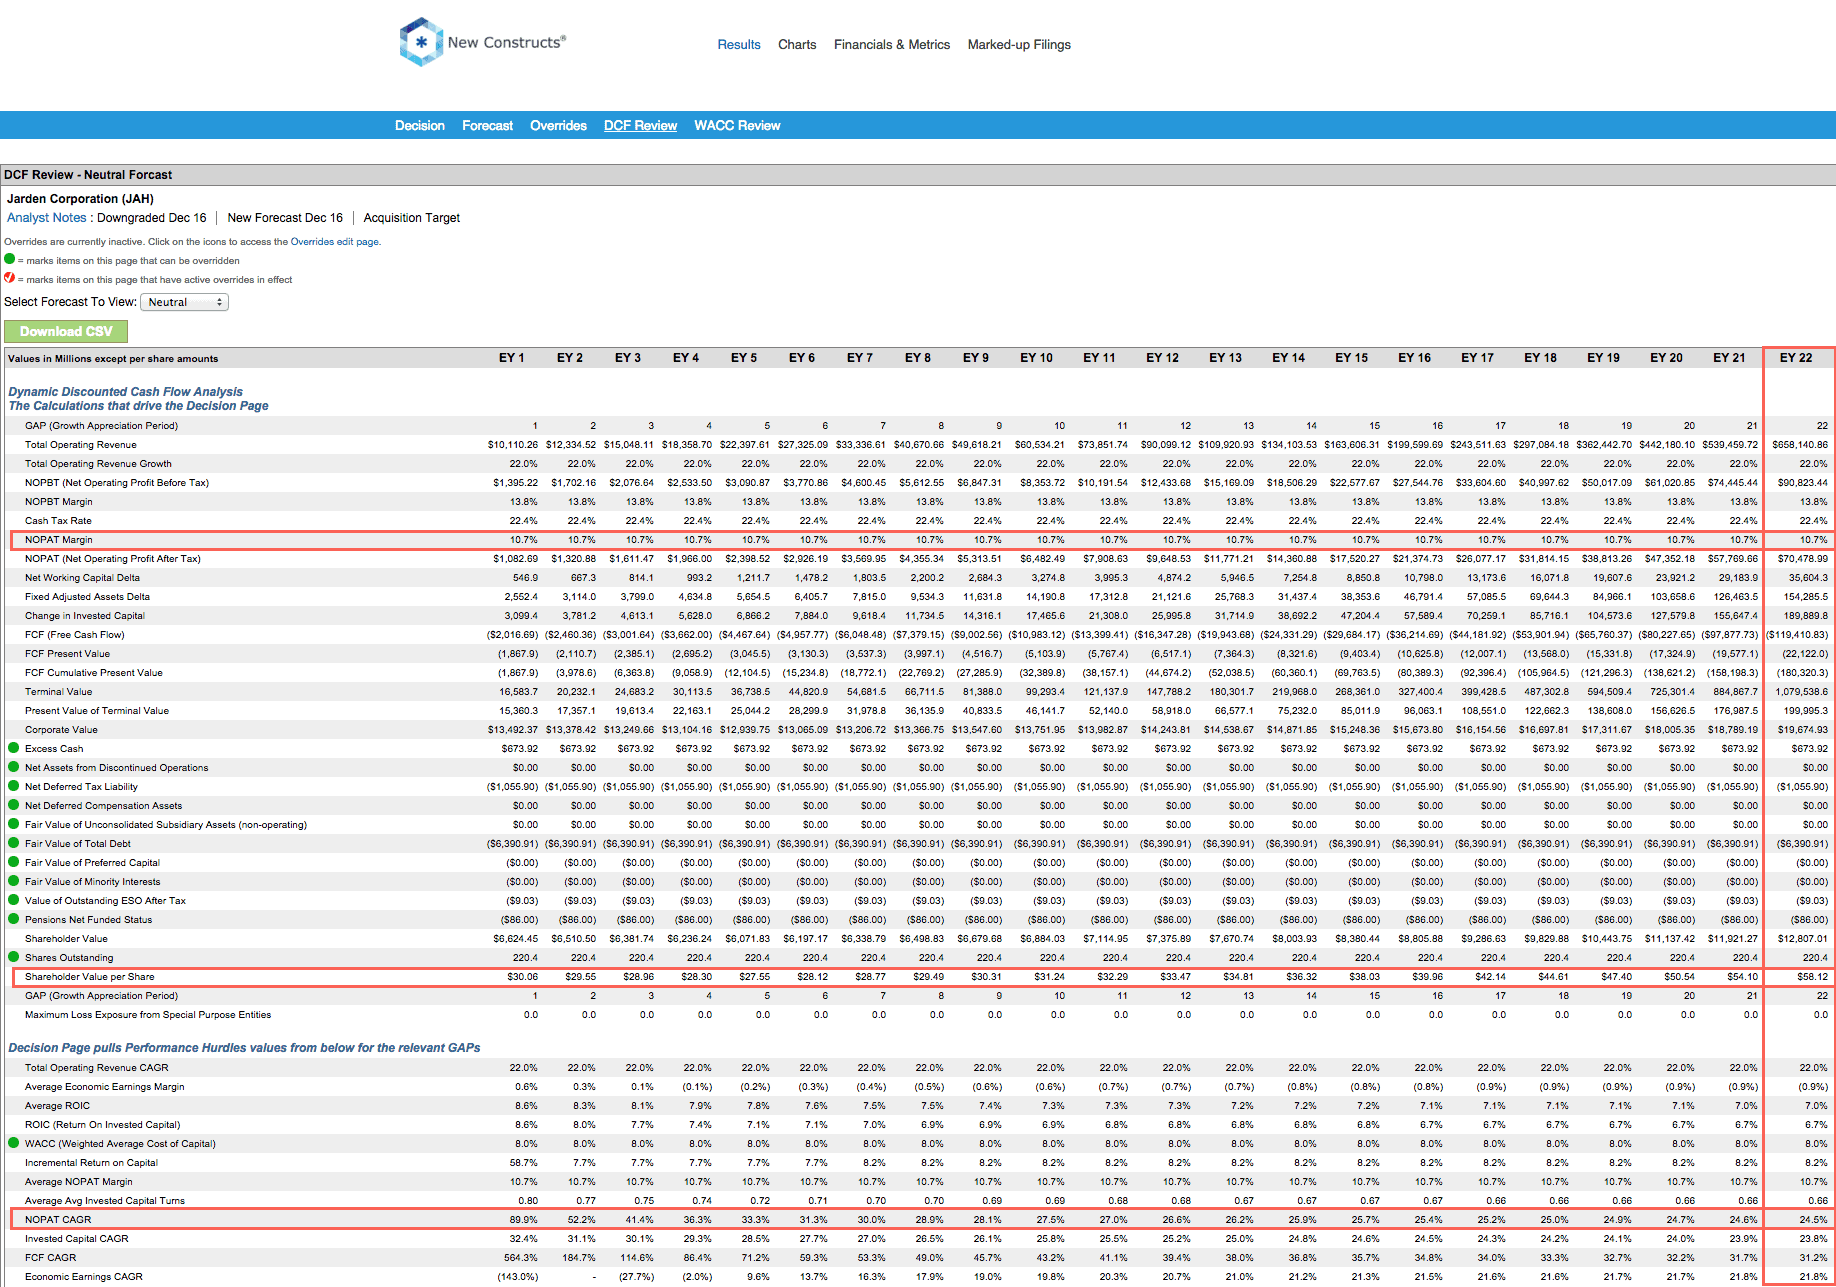Image resolution: width=1836 pixels, height=1287 pixels.
Task: Click green dot beside Pensions Net Funded Status
Action: pyautogui.click(x=14, y=919)
